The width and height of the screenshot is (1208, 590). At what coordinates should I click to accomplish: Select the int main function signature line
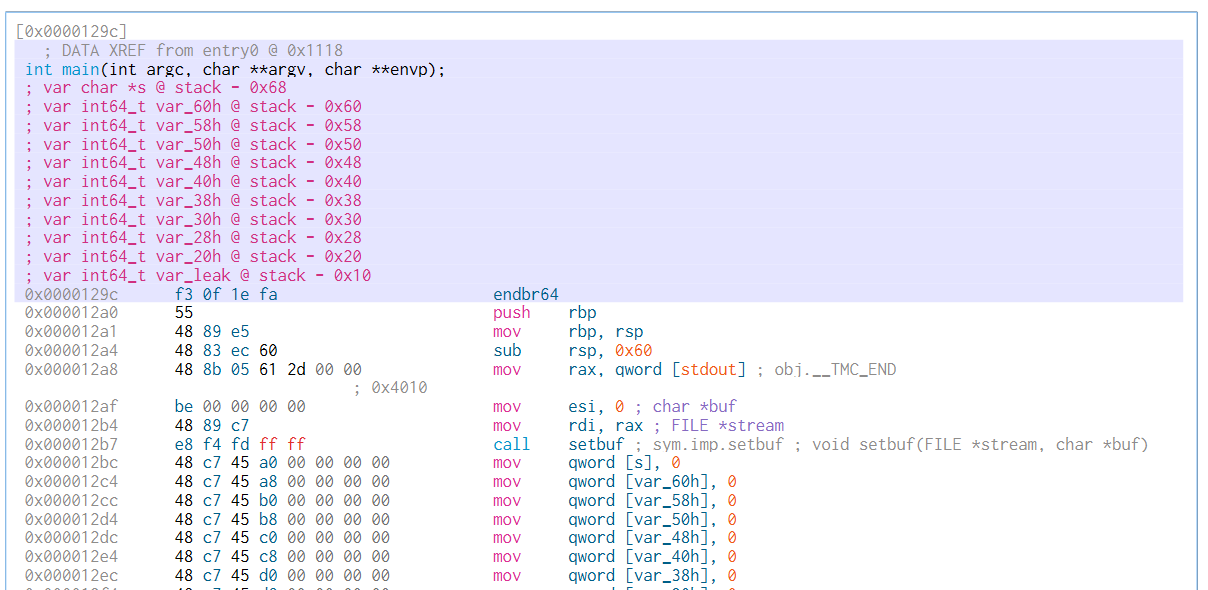(x=235, y=69)
